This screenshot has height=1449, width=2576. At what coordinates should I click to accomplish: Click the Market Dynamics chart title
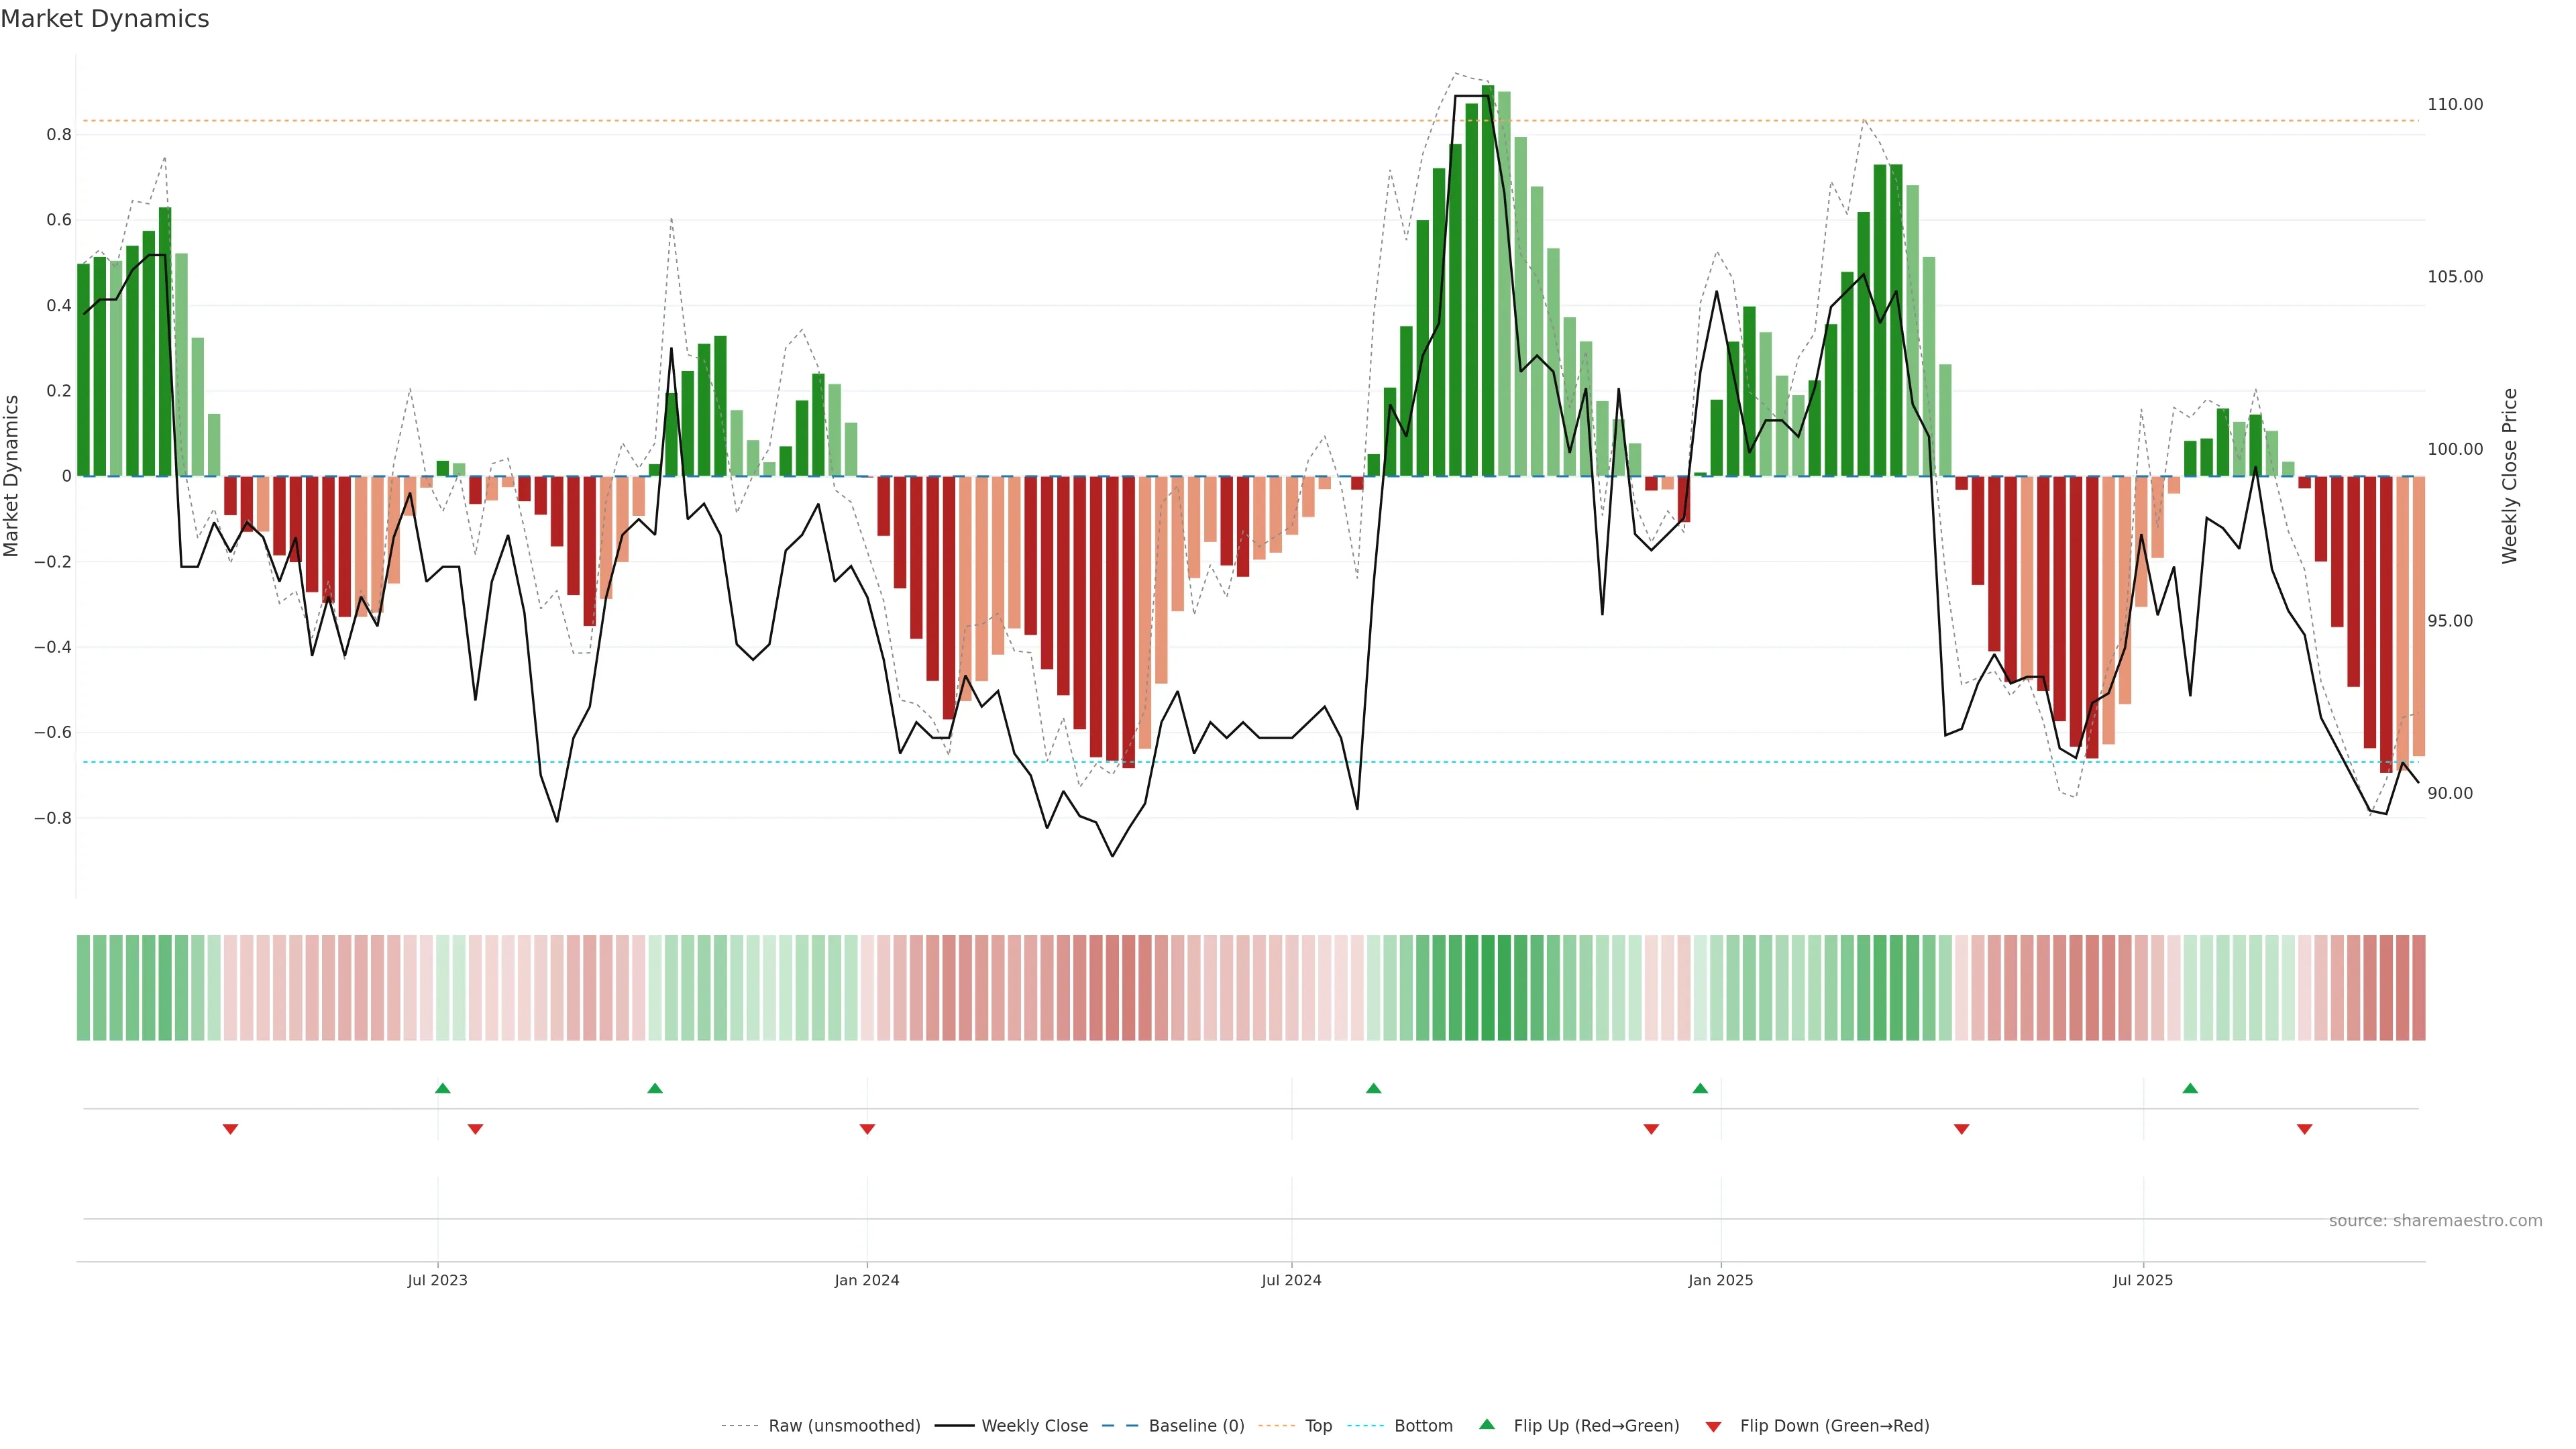105,19
